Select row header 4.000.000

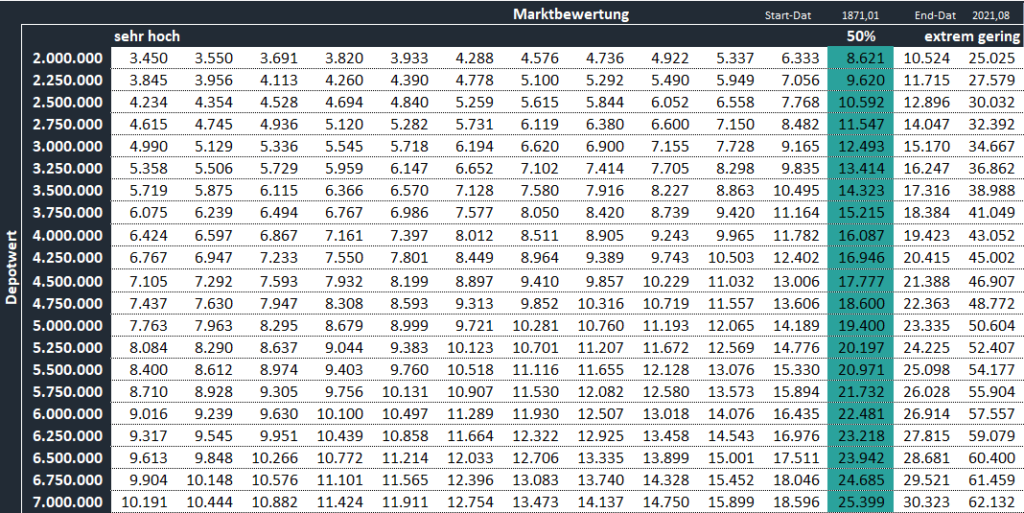pos(68,236)
